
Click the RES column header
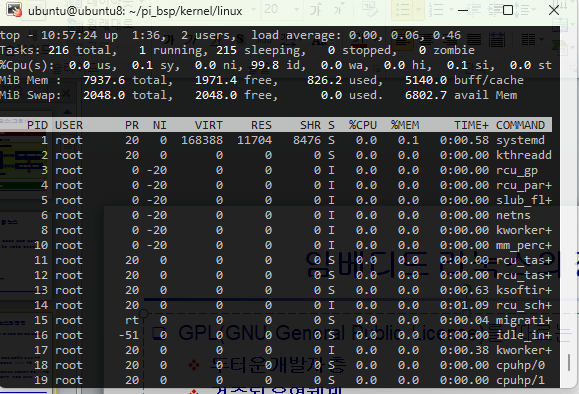[x=261, y=125]
